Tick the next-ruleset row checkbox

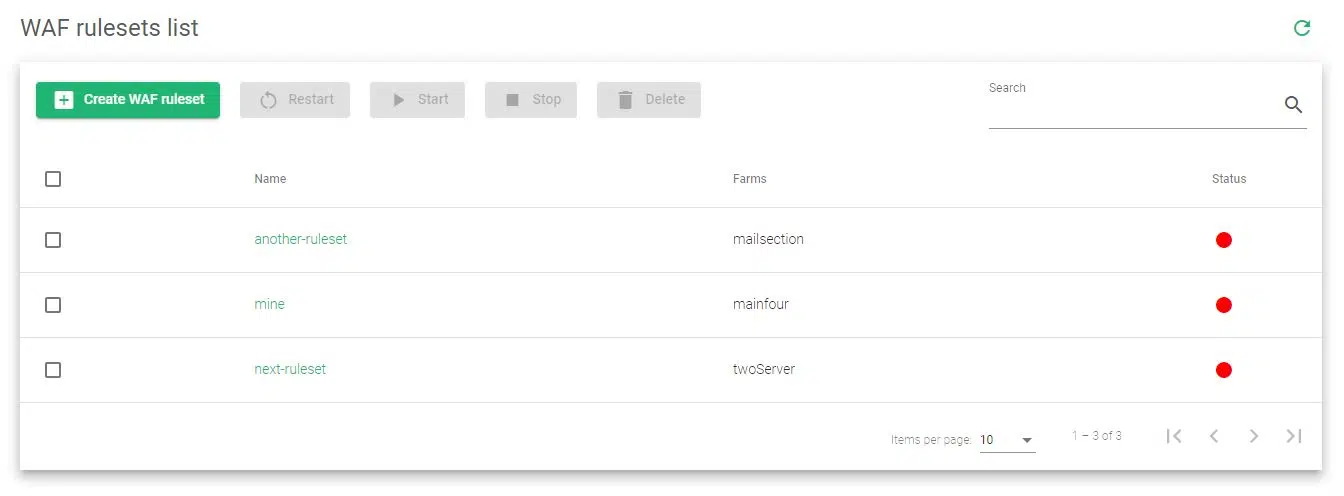point(53,370)
